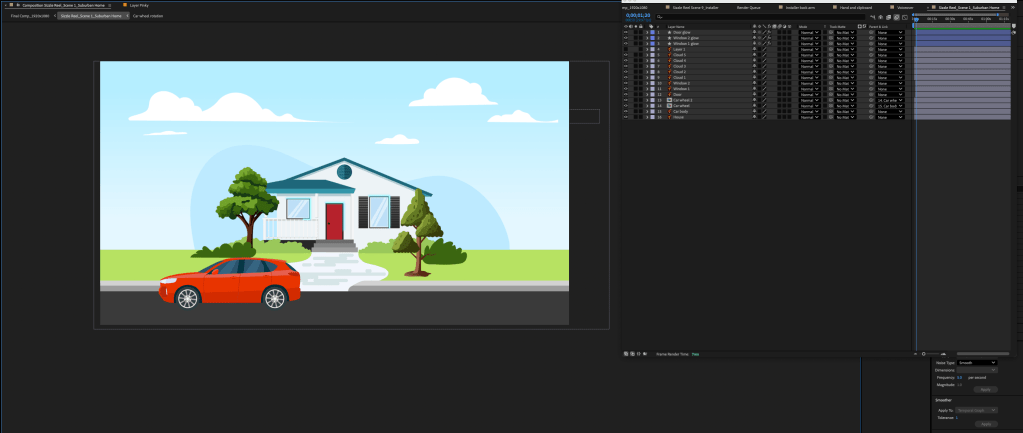Click the zoom-in mountain icon below timeline
1023x433 pixels.
[x=944, y=353]
